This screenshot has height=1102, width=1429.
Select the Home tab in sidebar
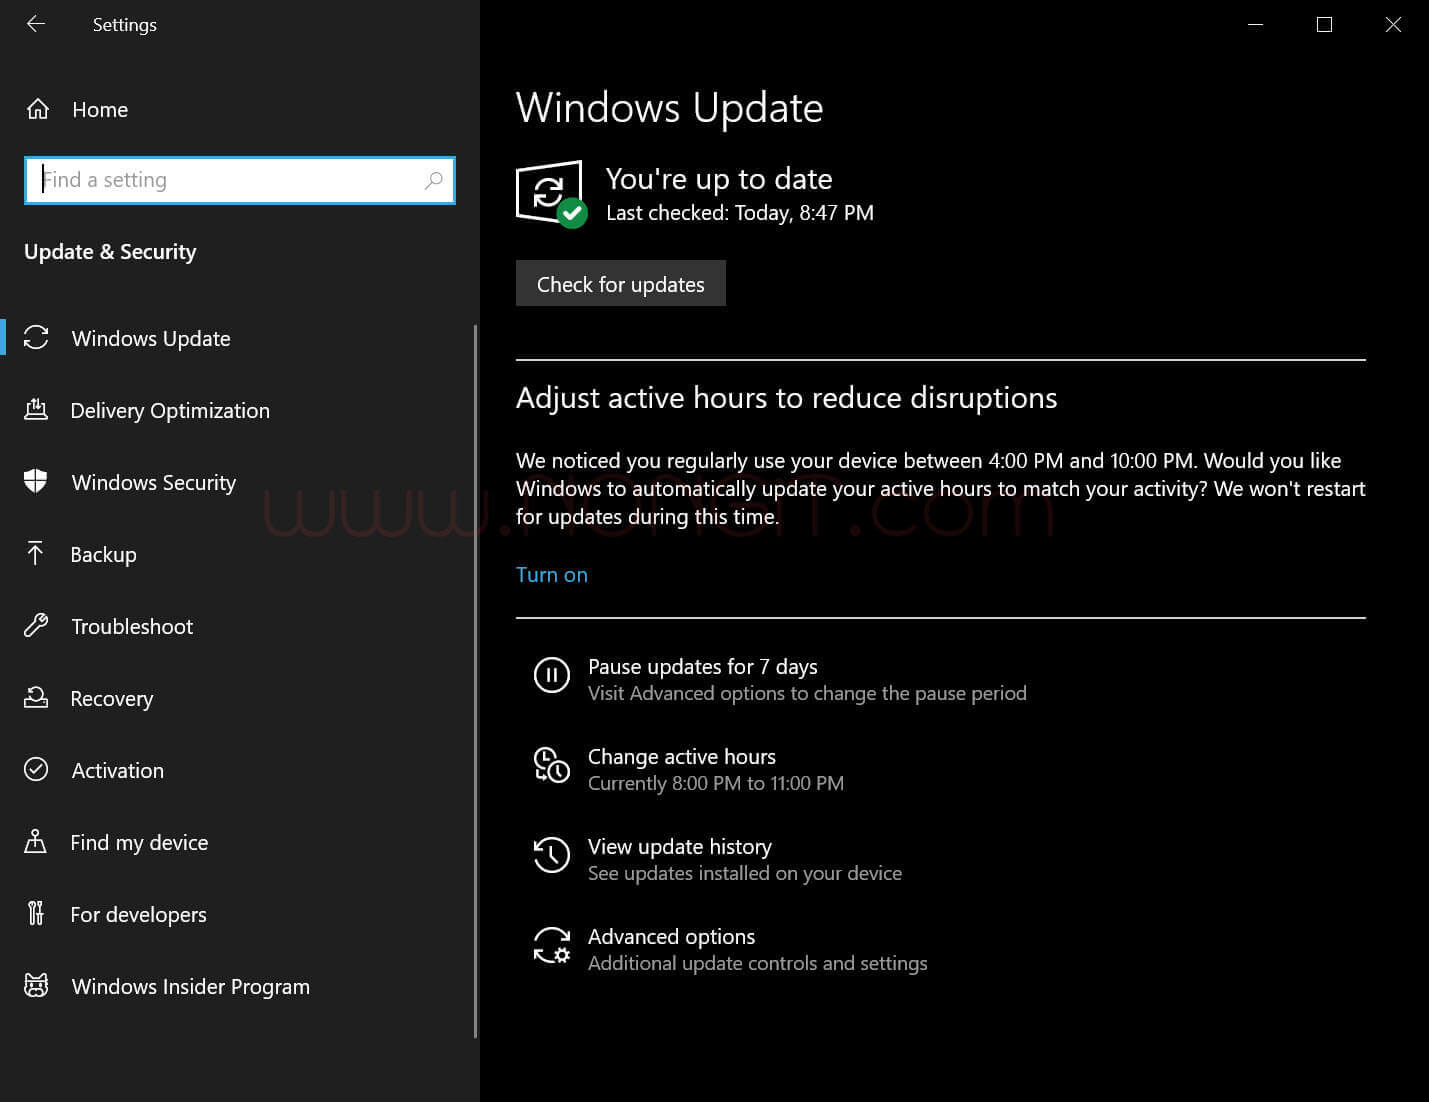(99, 110)
